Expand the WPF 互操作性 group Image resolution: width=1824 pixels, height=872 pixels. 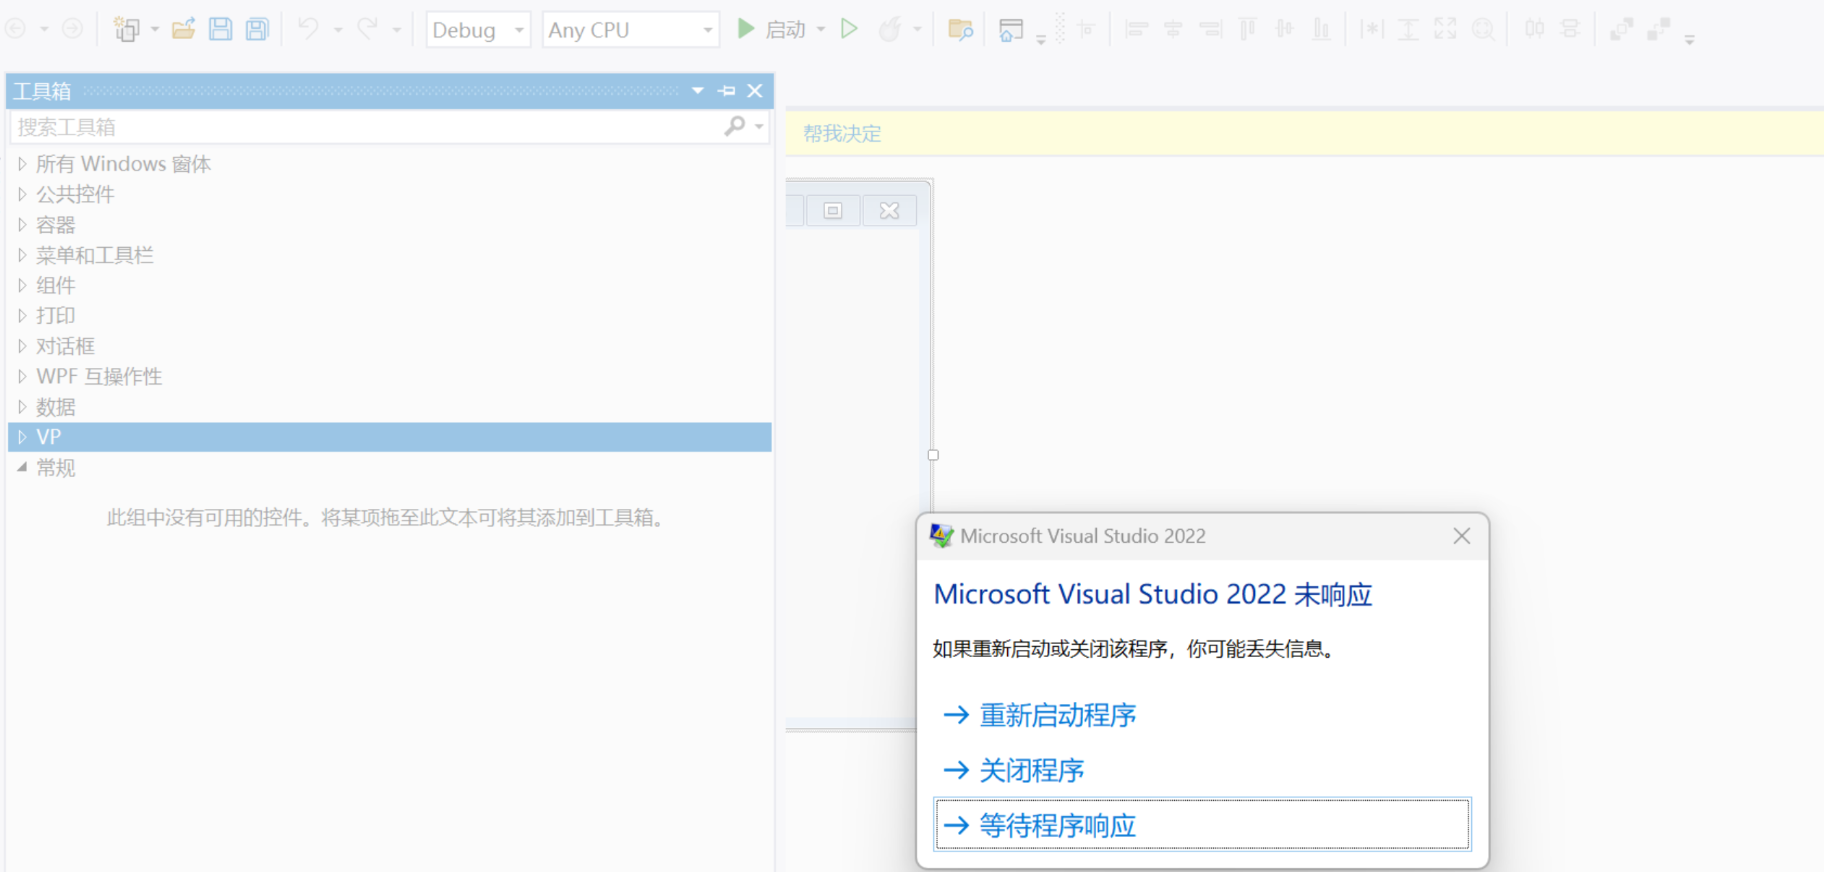22,376
